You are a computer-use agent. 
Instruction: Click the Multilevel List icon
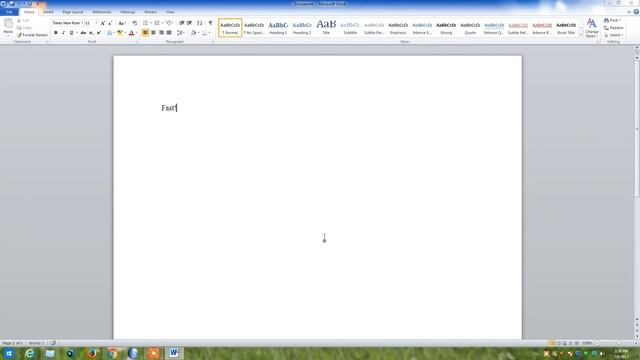pos(169,23)
